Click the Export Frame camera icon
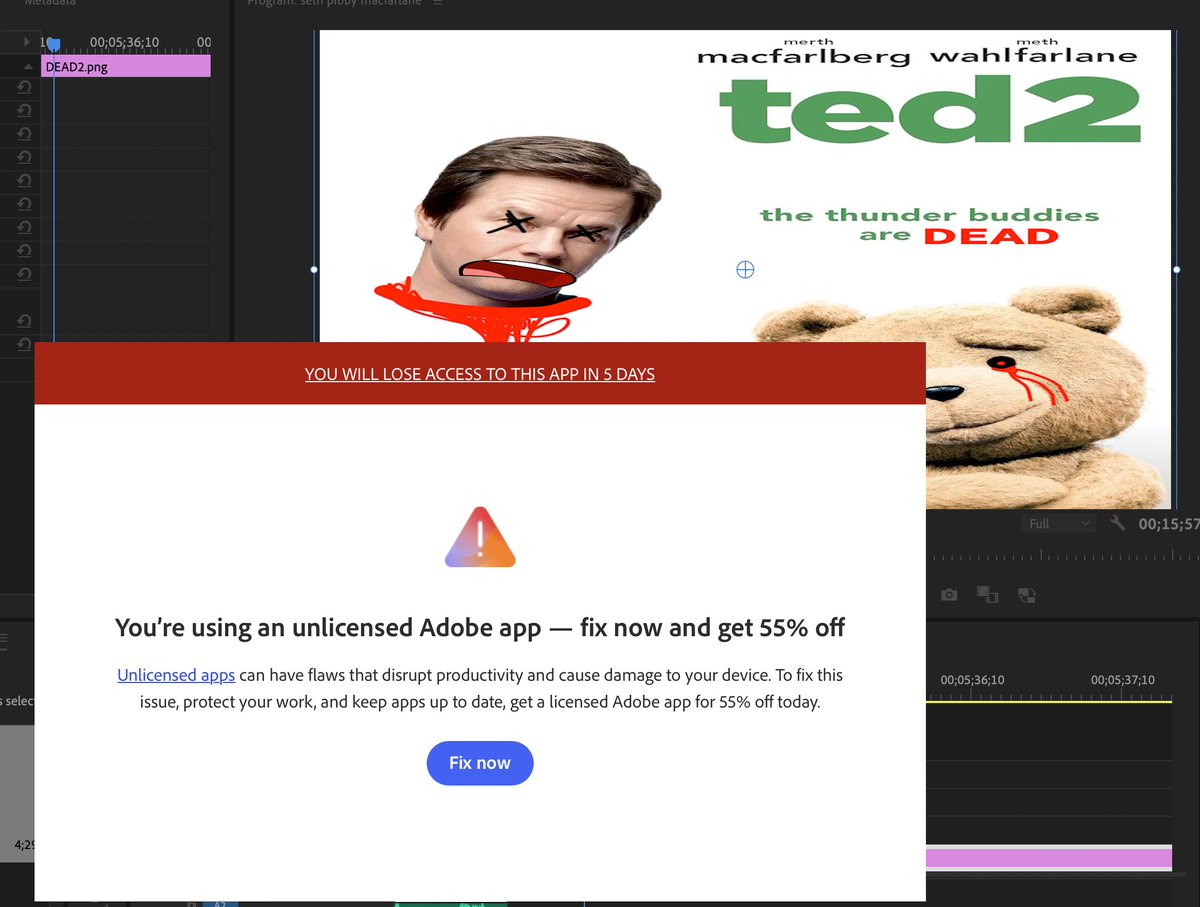The image size is (1200, 907). tap(949, 595)
